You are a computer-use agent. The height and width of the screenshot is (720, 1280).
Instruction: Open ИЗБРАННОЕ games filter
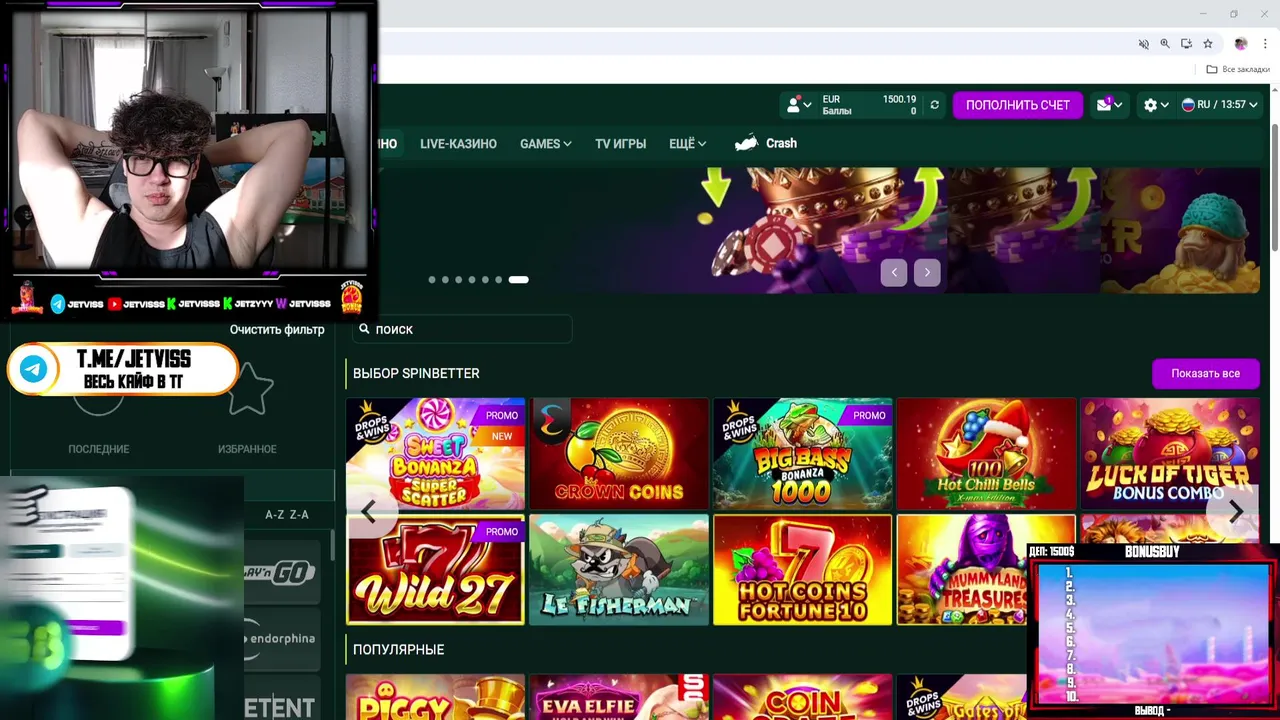click(x=247, y=450)
